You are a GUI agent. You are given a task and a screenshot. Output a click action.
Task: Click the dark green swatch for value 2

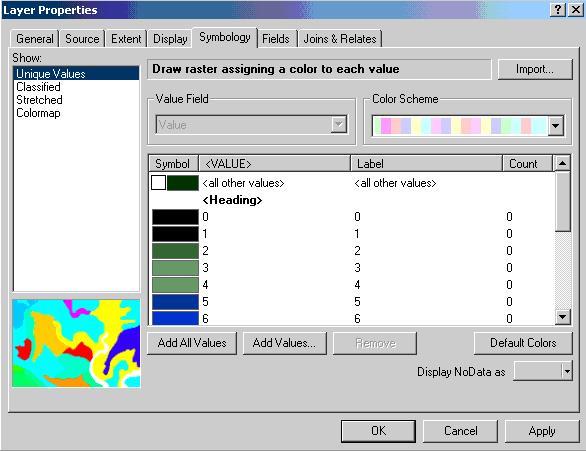[175, 251]
